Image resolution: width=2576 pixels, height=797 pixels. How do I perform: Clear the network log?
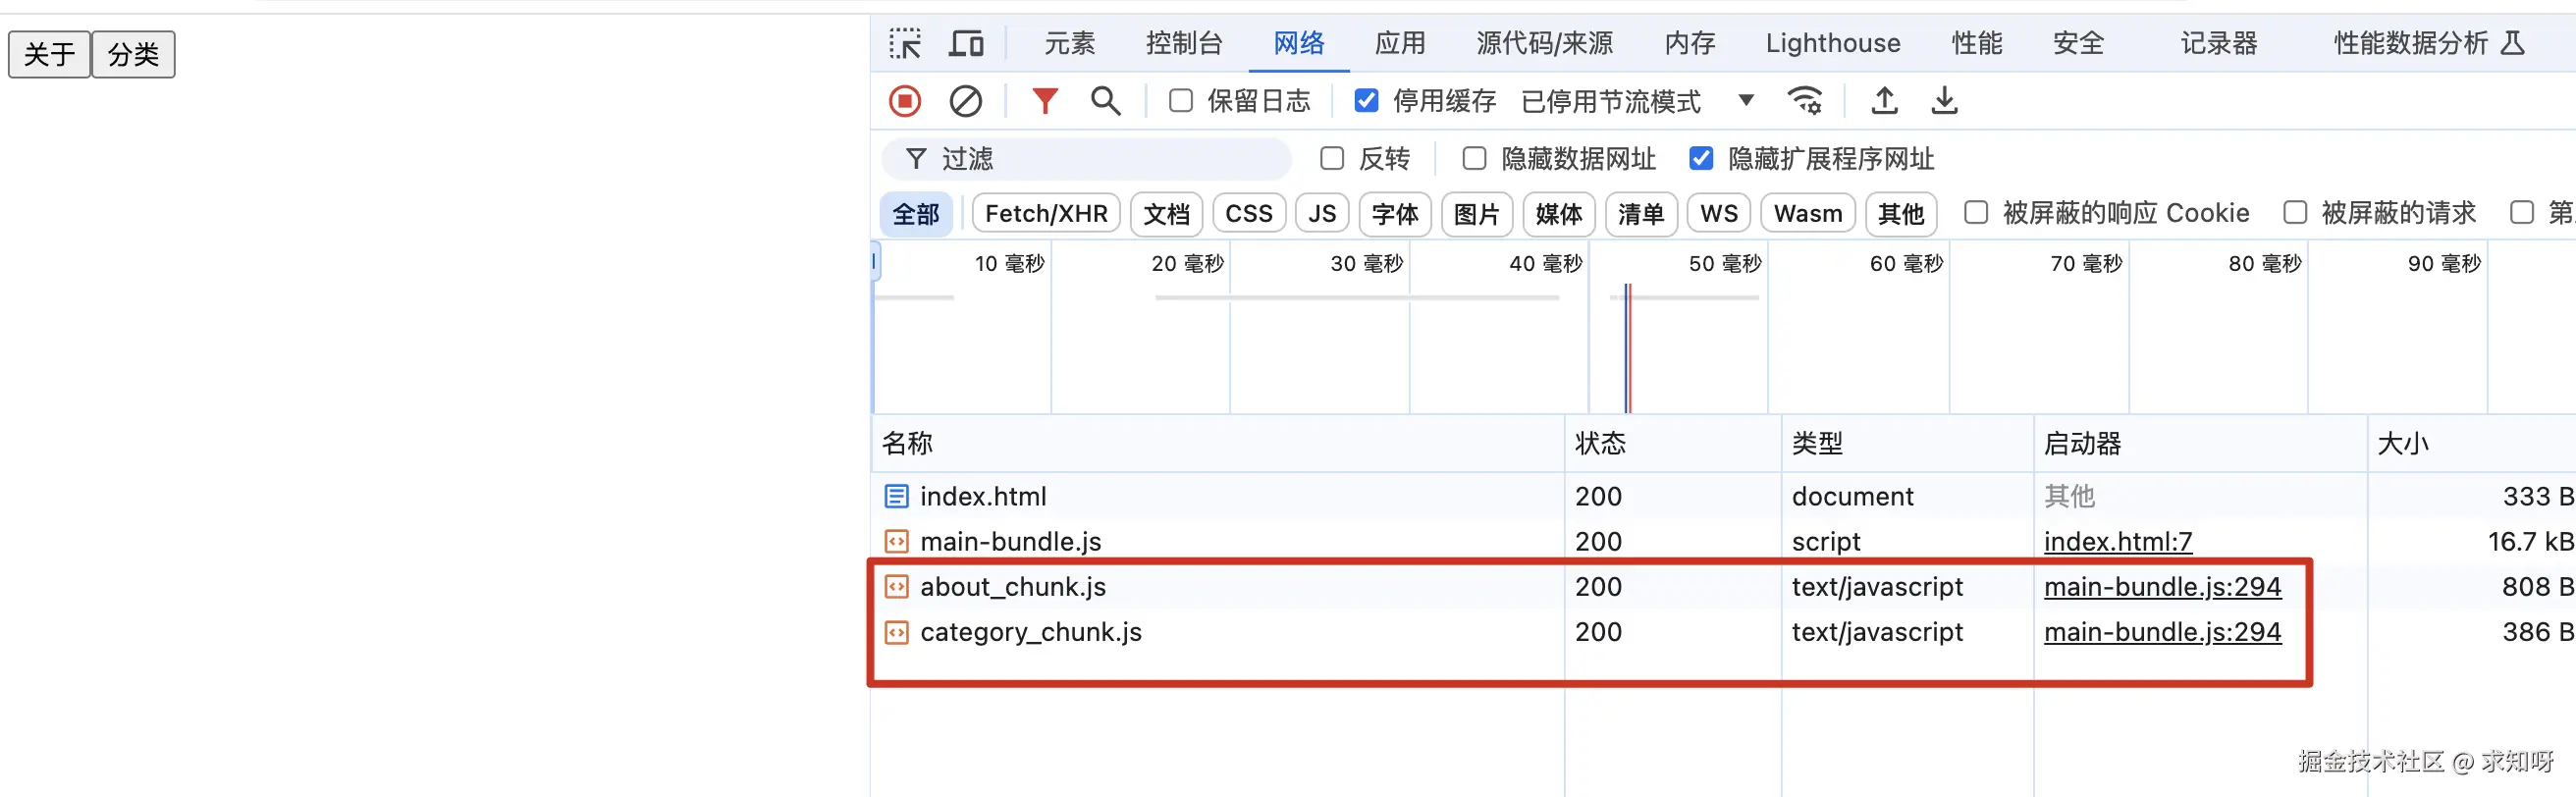(965, 101)
